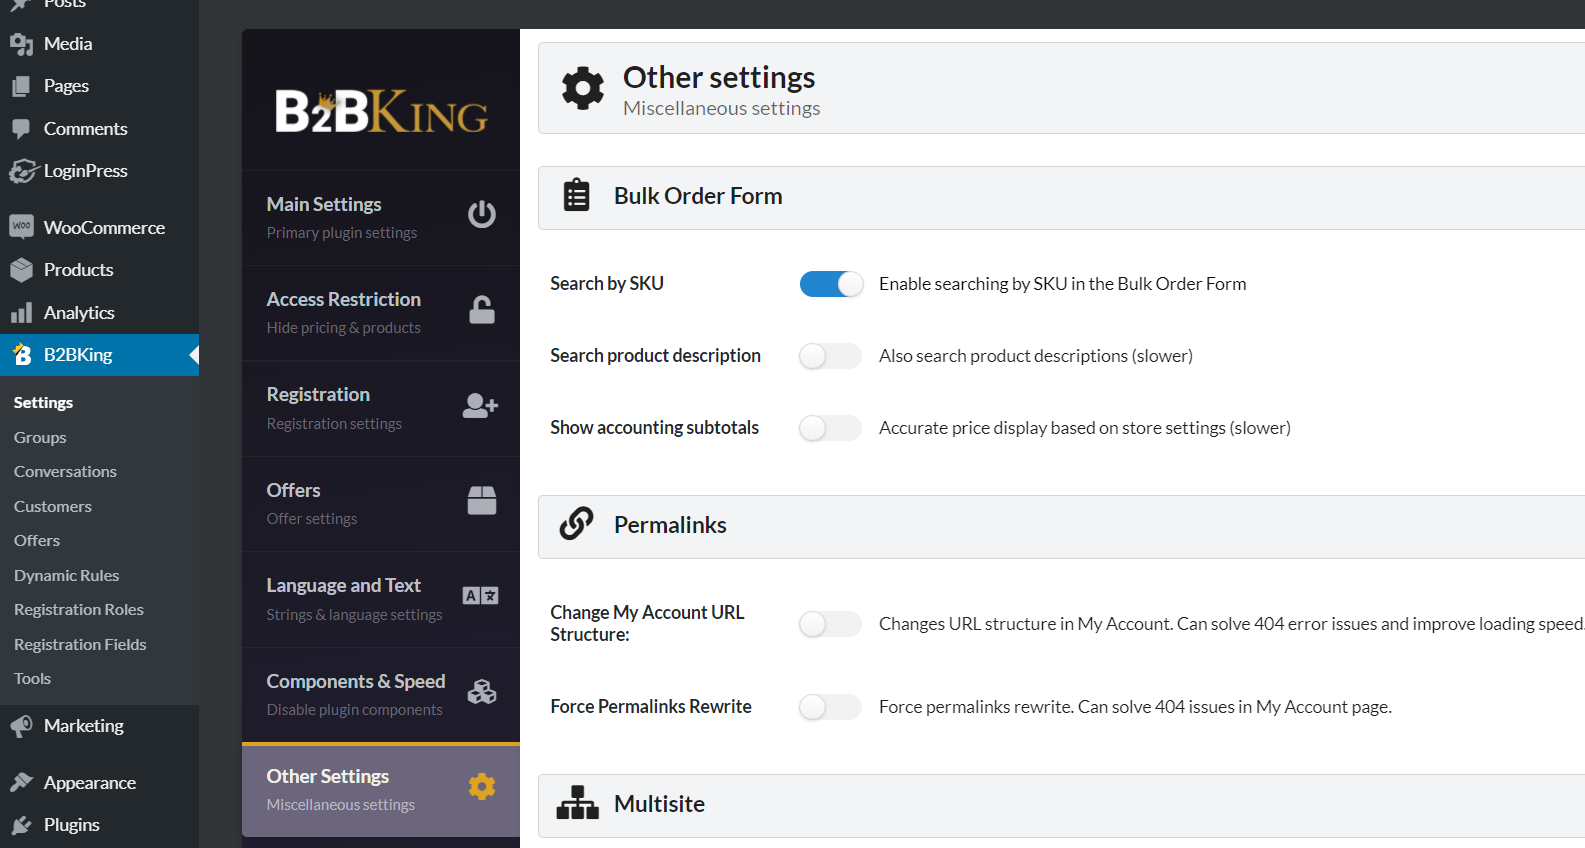
Task: Click the B2BKing icon in sidebar
Action: (22, 355)
